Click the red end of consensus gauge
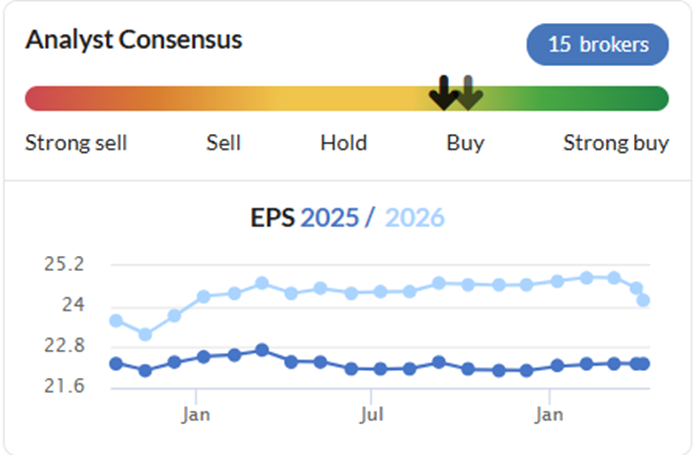Viewport: 697px width, 455px height. coord(38,99)
